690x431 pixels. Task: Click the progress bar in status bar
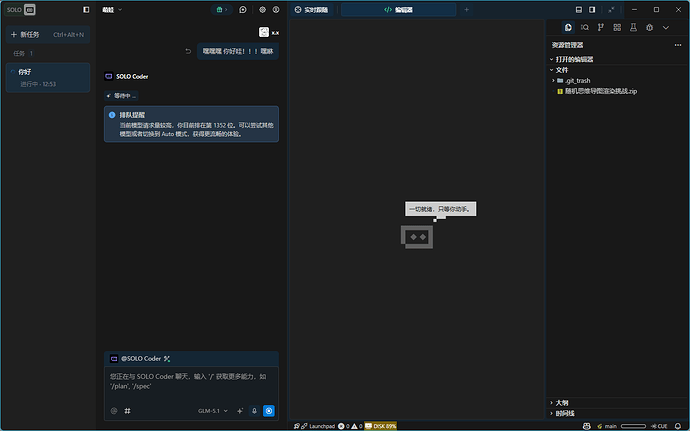pos(633,426)
